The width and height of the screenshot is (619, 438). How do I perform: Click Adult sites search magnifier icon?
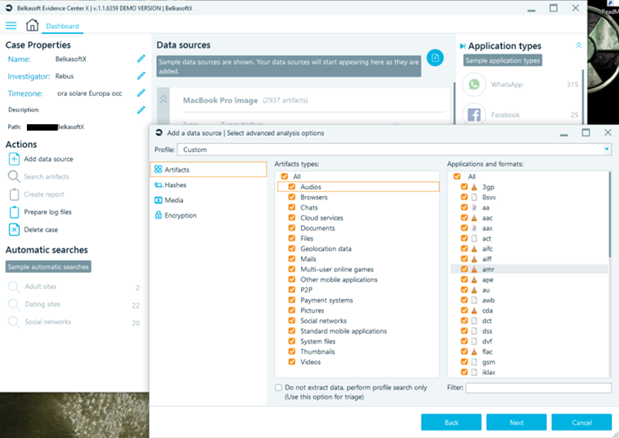(x=14, y=287)
